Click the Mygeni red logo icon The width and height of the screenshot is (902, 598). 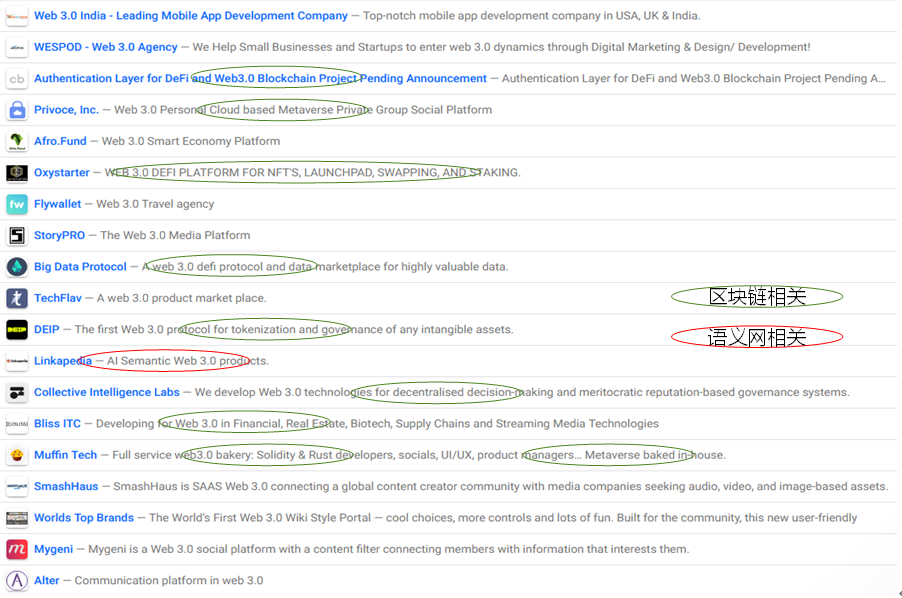(17, 549)
